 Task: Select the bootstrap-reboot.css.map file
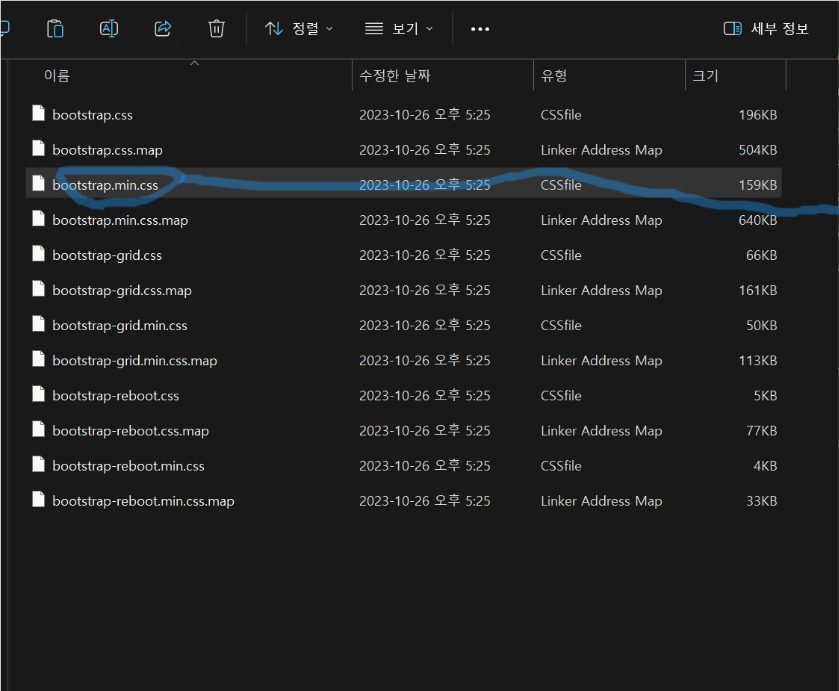[x=403, y=430]
